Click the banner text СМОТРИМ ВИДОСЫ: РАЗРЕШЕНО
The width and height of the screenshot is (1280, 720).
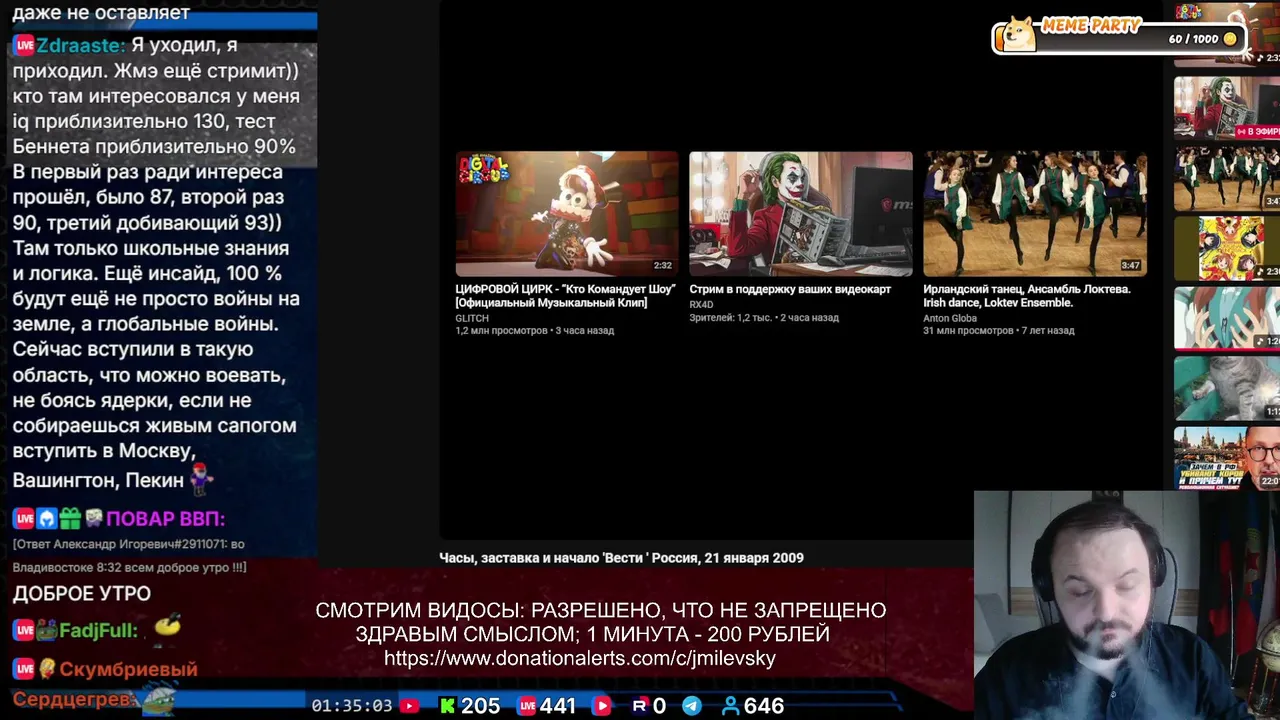pos(600,622)
